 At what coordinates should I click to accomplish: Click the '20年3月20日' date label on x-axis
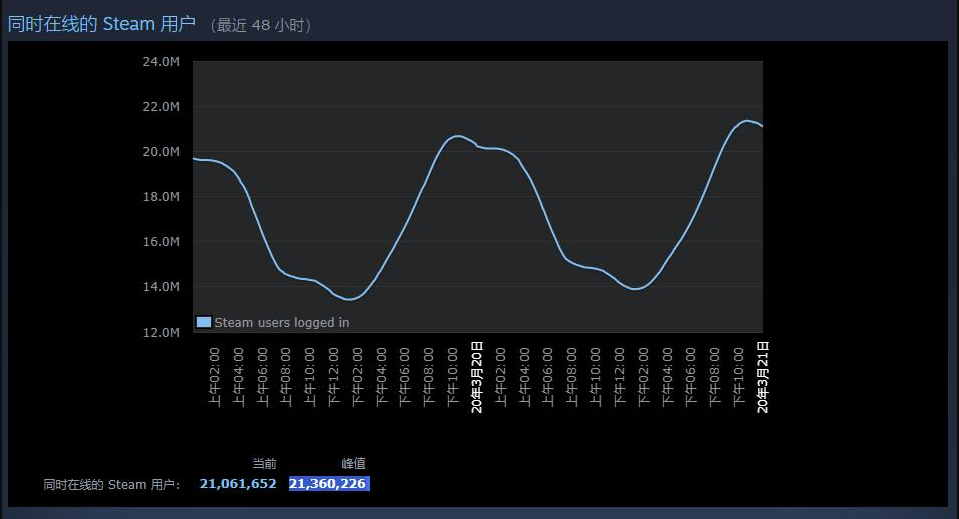(x=477, y=377)
